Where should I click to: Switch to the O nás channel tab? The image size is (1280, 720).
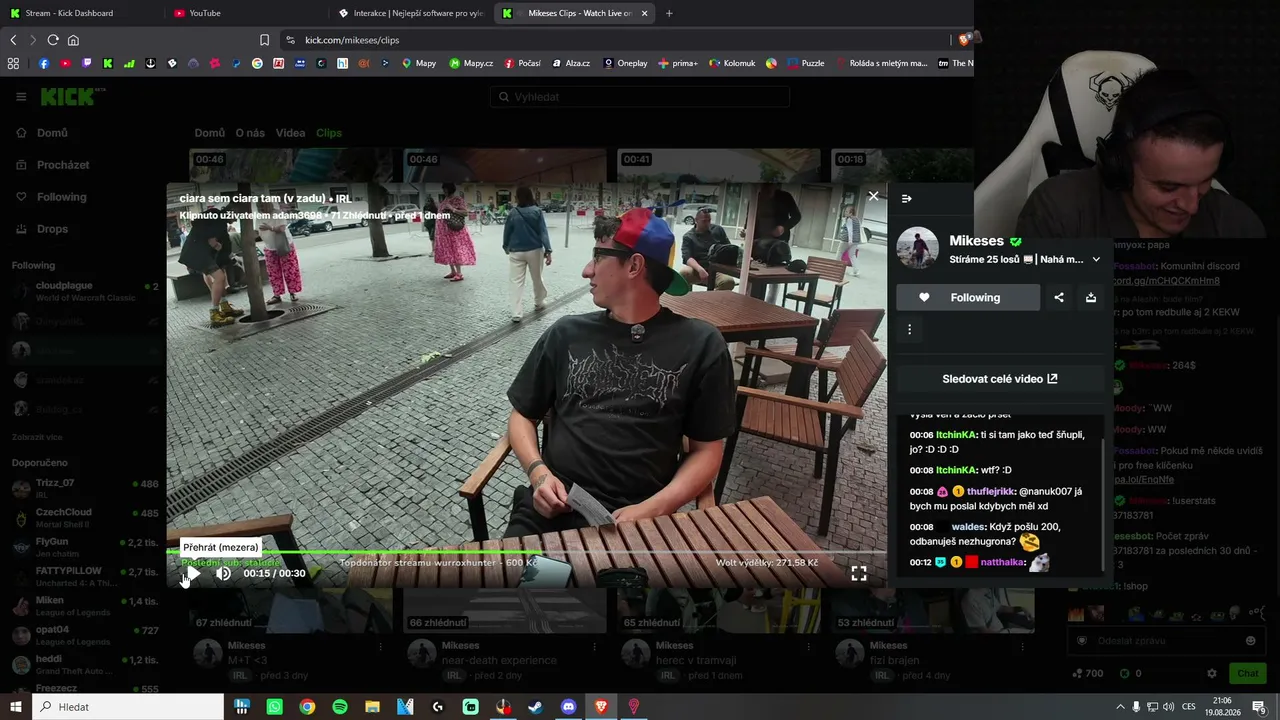pyautogui.click(x=250, y=133)
